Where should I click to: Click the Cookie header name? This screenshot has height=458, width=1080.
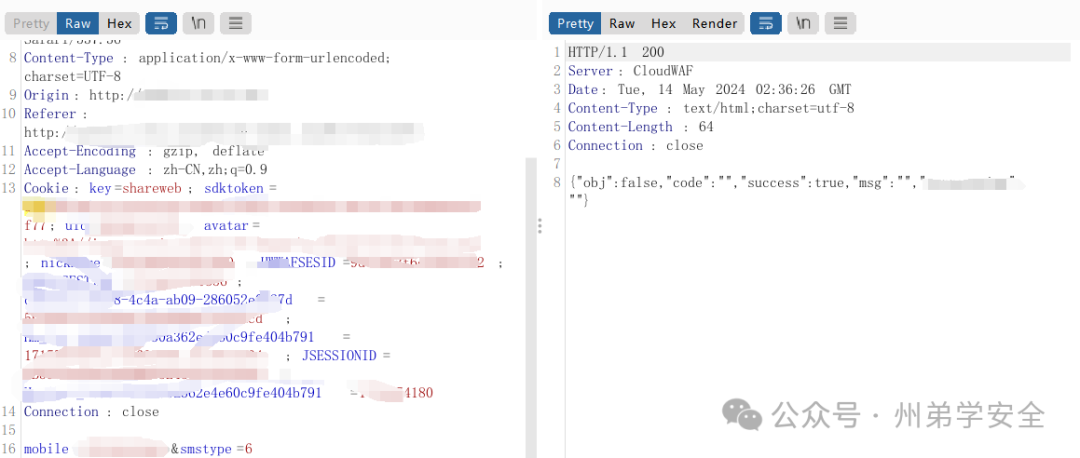[46, 188]
